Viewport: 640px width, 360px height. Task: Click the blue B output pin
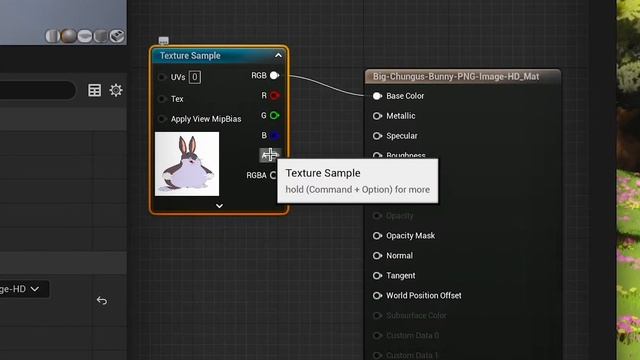(274, 136)
